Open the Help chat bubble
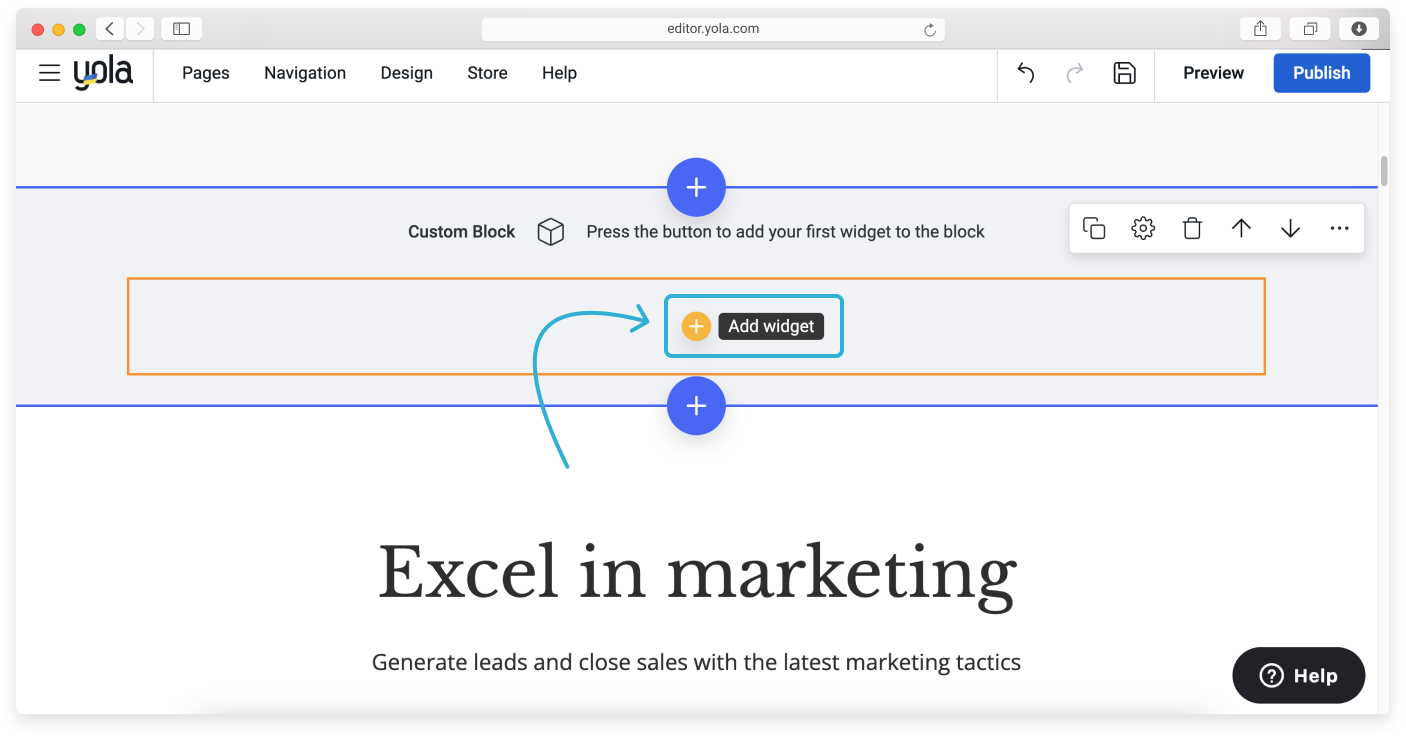Viewport: 1406px width, 738px height. pyautogui.click(x=1298, y=675)
